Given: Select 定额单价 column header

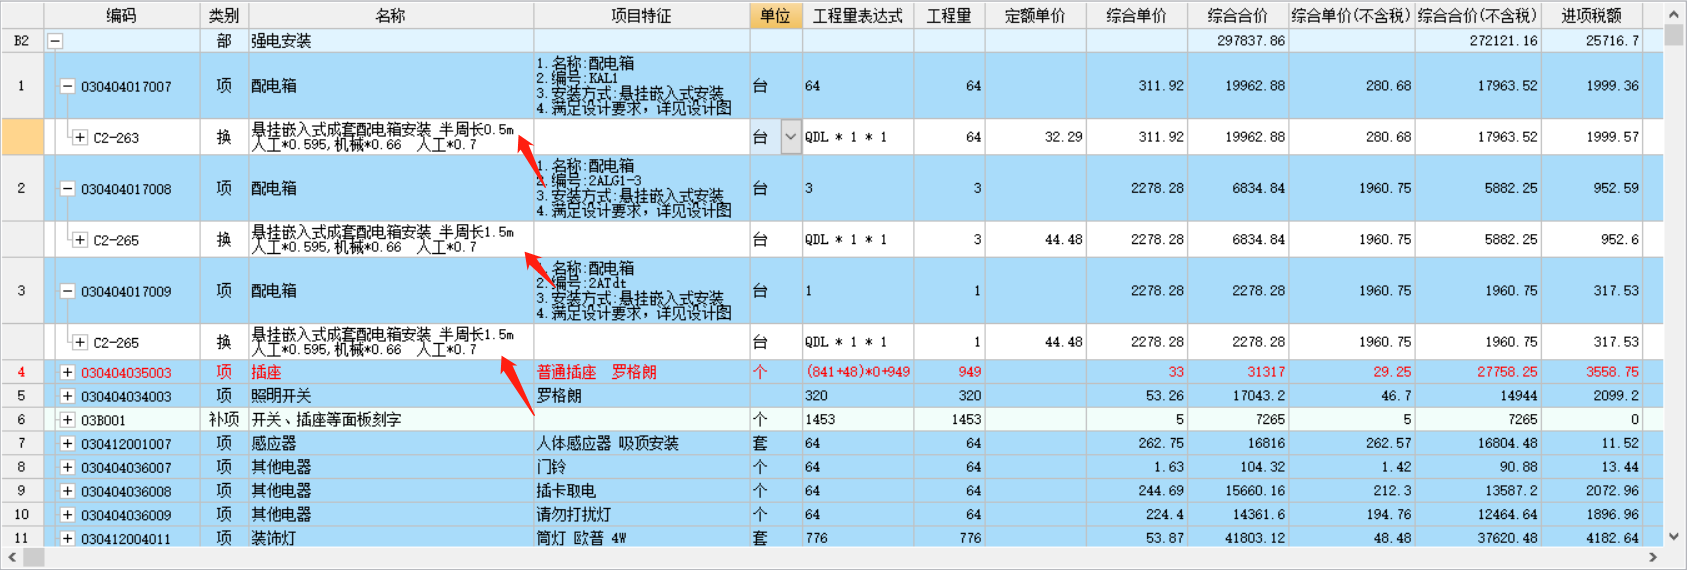Looking at the screenshot, I should pyautogui.click(x=1035, y=15).
